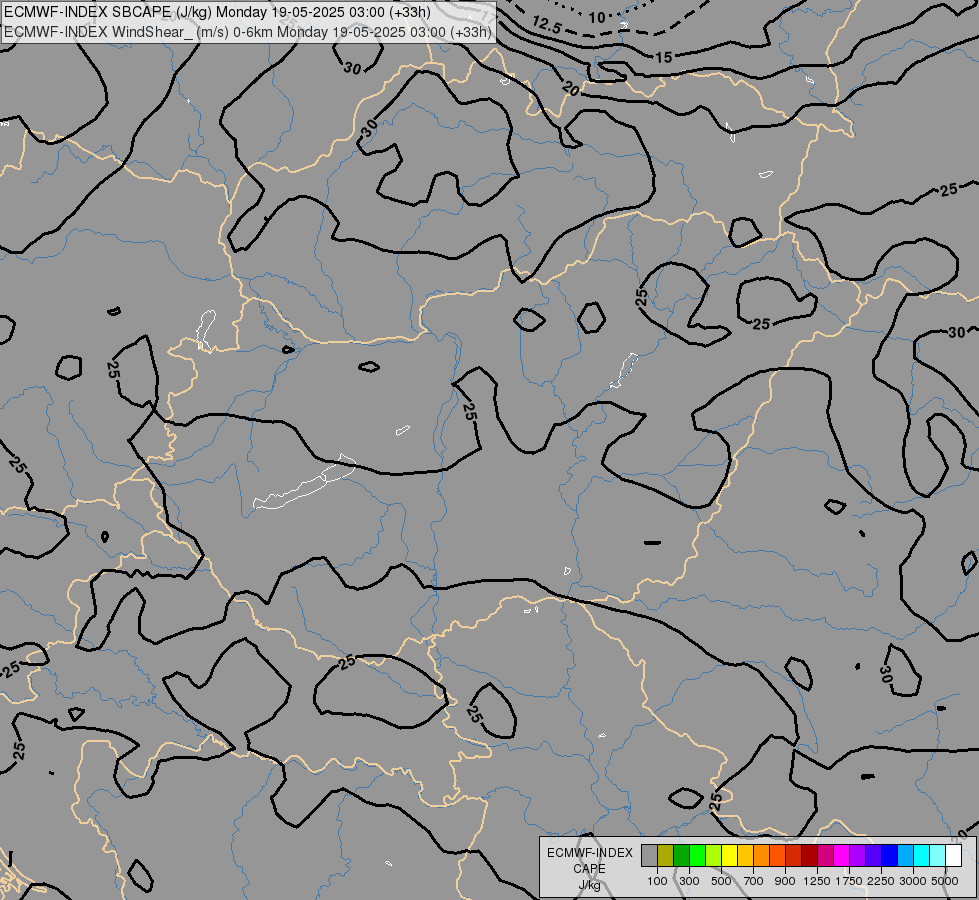Viewport: 979px width, 900px height.
Task: Click the legend value label 3000
Action: [913, 881]
